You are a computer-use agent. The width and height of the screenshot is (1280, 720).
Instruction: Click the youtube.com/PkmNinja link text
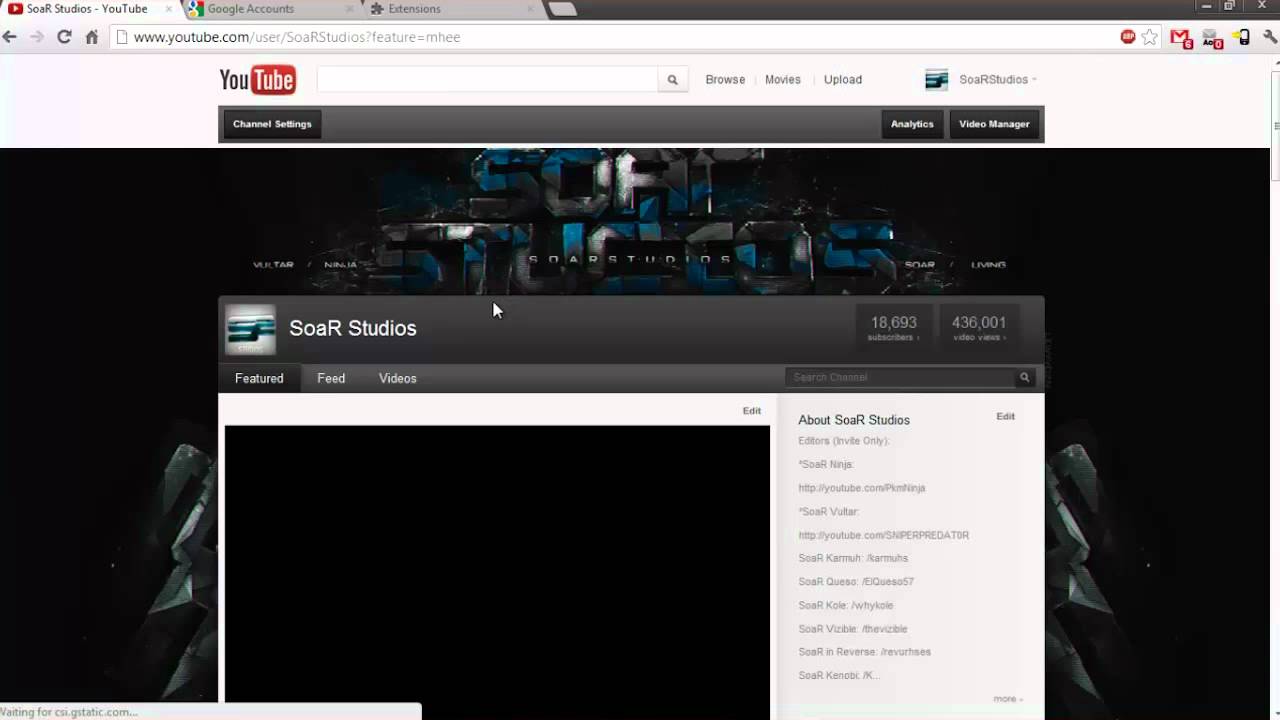tap(862, 488)
